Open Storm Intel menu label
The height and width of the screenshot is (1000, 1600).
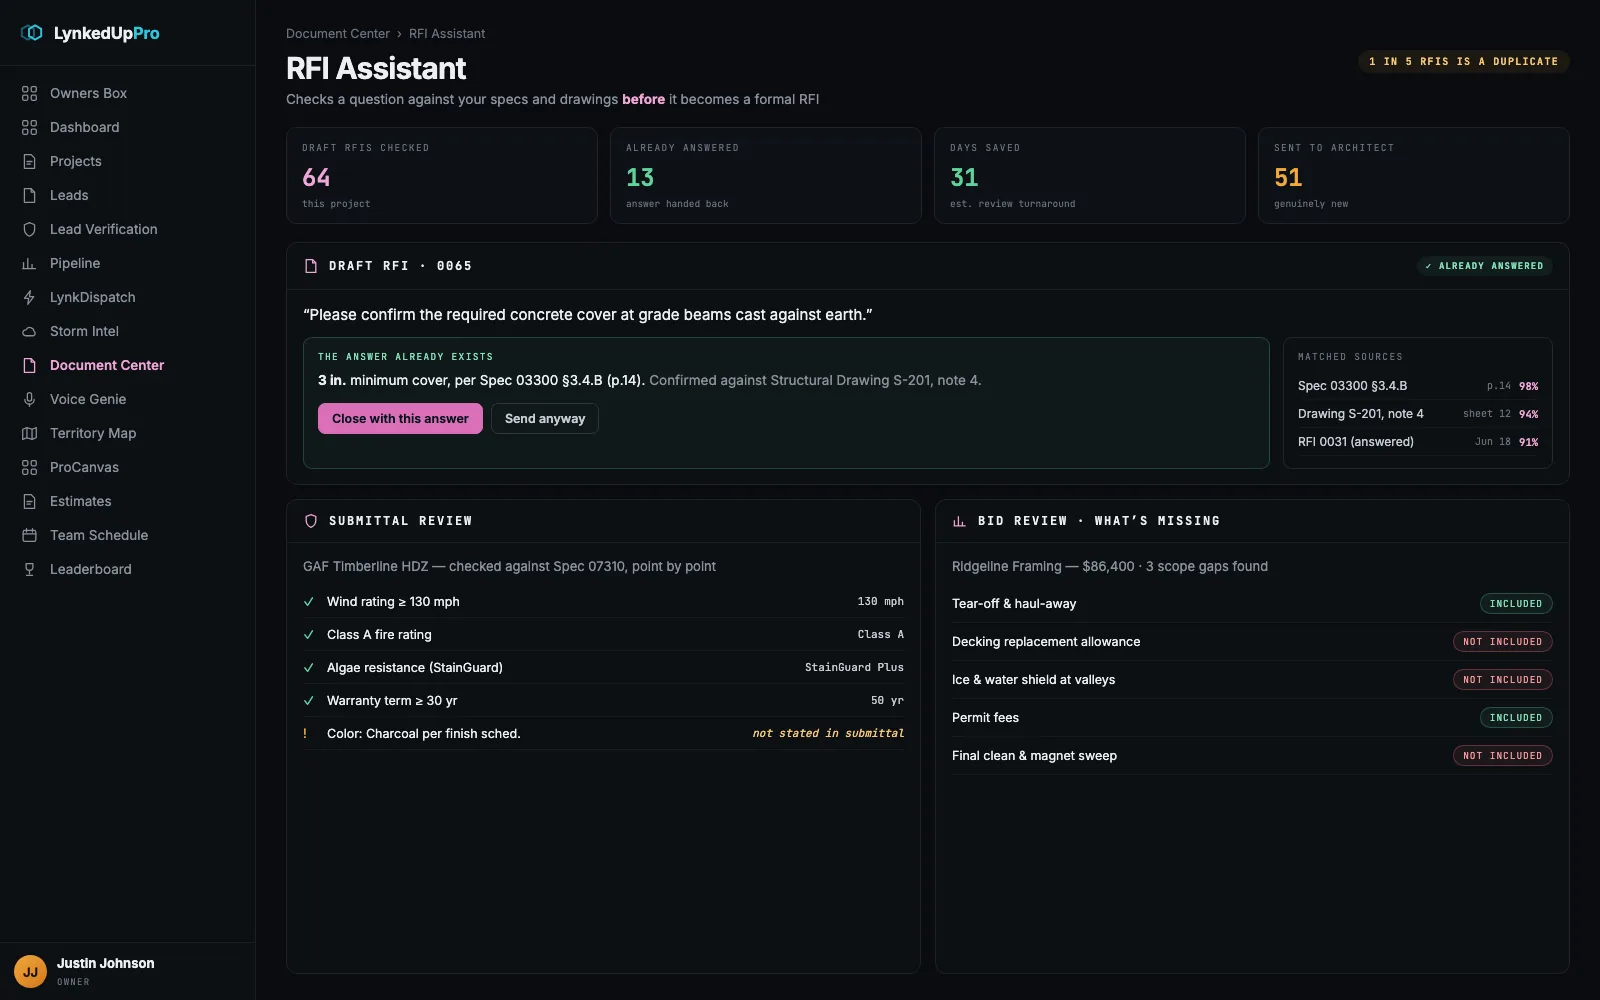click(x=84, y=331)
